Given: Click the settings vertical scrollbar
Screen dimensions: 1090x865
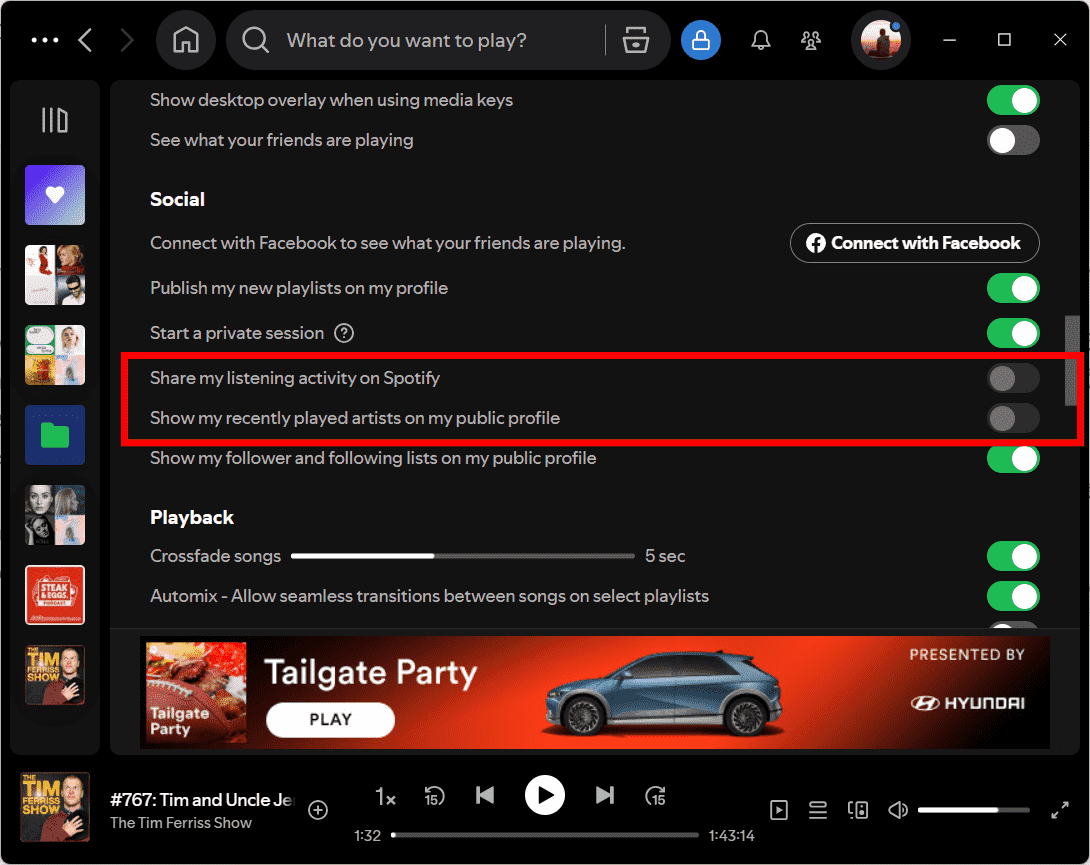Looking at the screenshot, I should coord(1071,361).
